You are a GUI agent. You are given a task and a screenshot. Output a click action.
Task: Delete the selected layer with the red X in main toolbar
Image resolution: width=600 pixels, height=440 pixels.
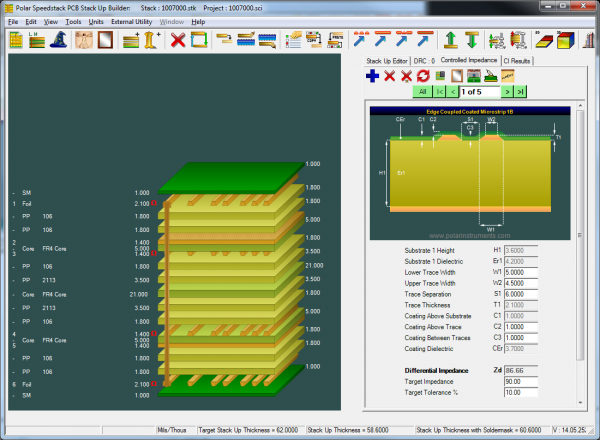coord(178,40)
